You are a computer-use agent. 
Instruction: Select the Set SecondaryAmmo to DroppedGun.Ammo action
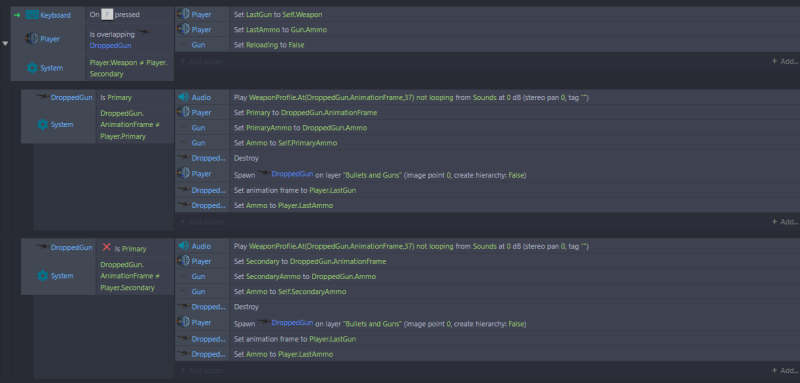point(487,276)
